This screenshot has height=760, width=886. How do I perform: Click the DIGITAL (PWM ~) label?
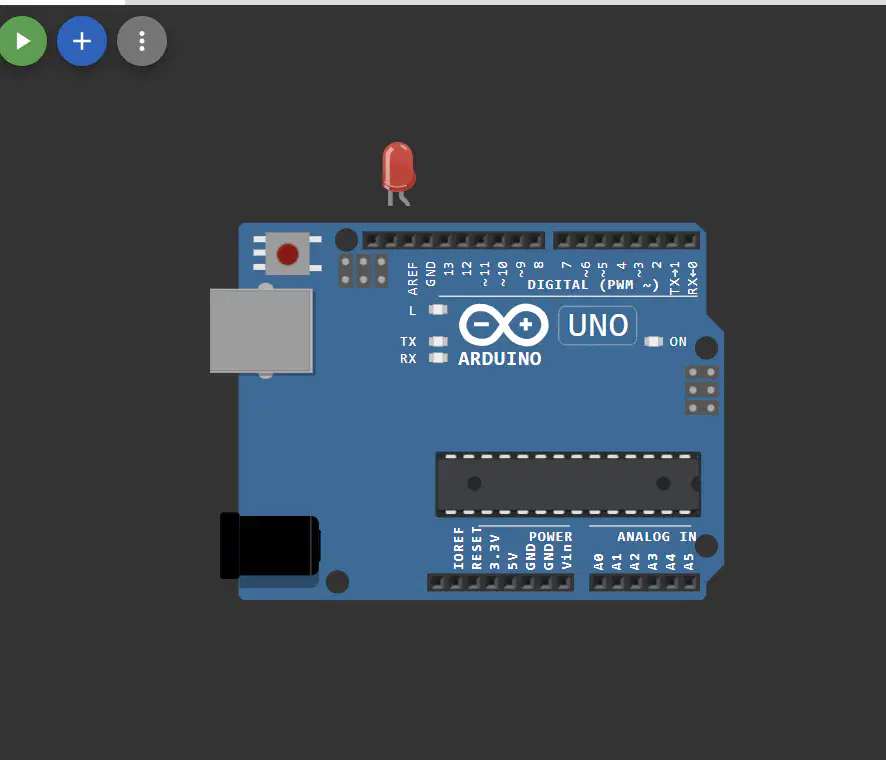tap(593, 285)
